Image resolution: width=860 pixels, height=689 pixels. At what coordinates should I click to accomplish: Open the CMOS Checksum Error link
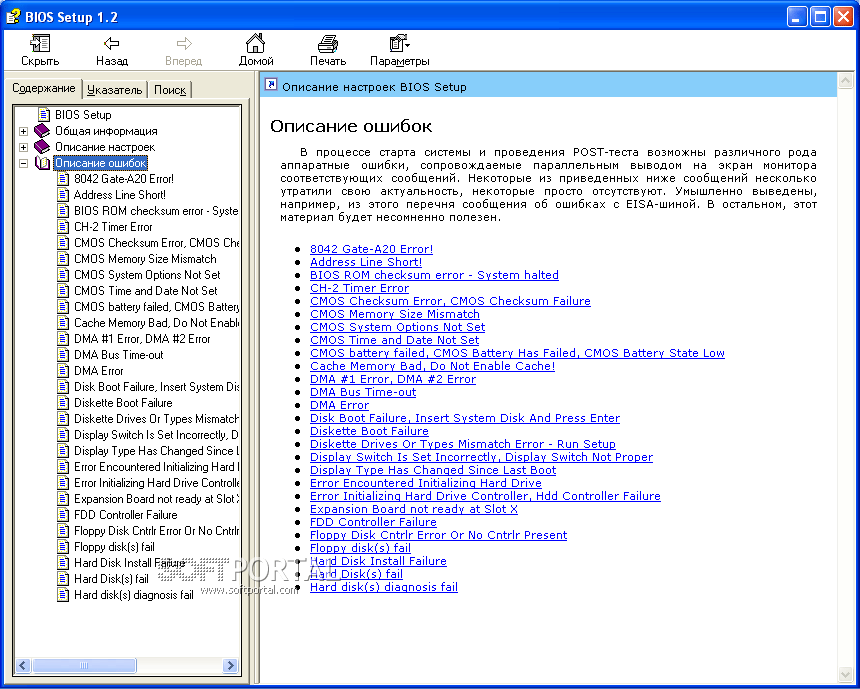coord(450,301)
